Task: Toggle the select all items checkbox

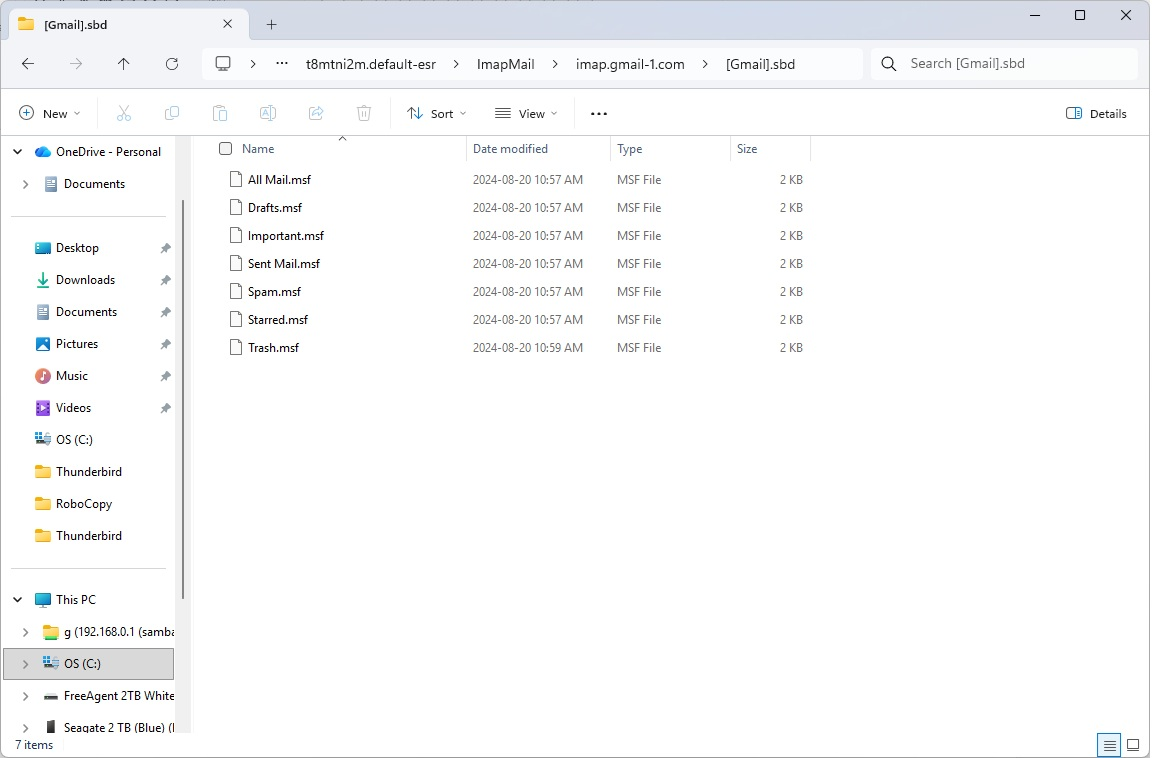Action: (x=226, y=149)
